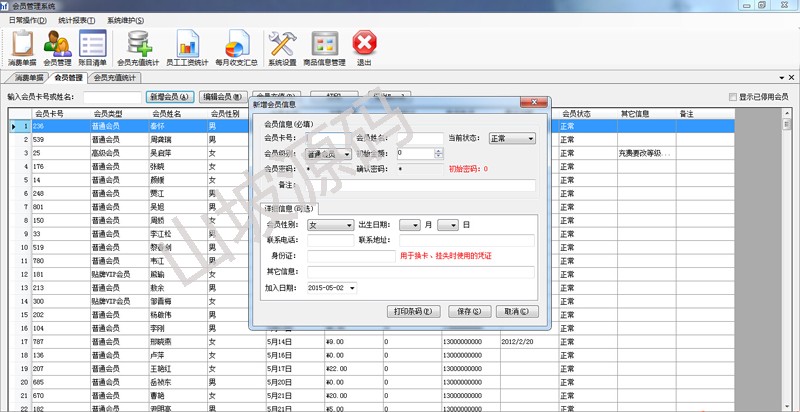Select the 详细信息(可选) tab in dialog
The width and height of the screenshot is (800, 412).
pos(289,209)
